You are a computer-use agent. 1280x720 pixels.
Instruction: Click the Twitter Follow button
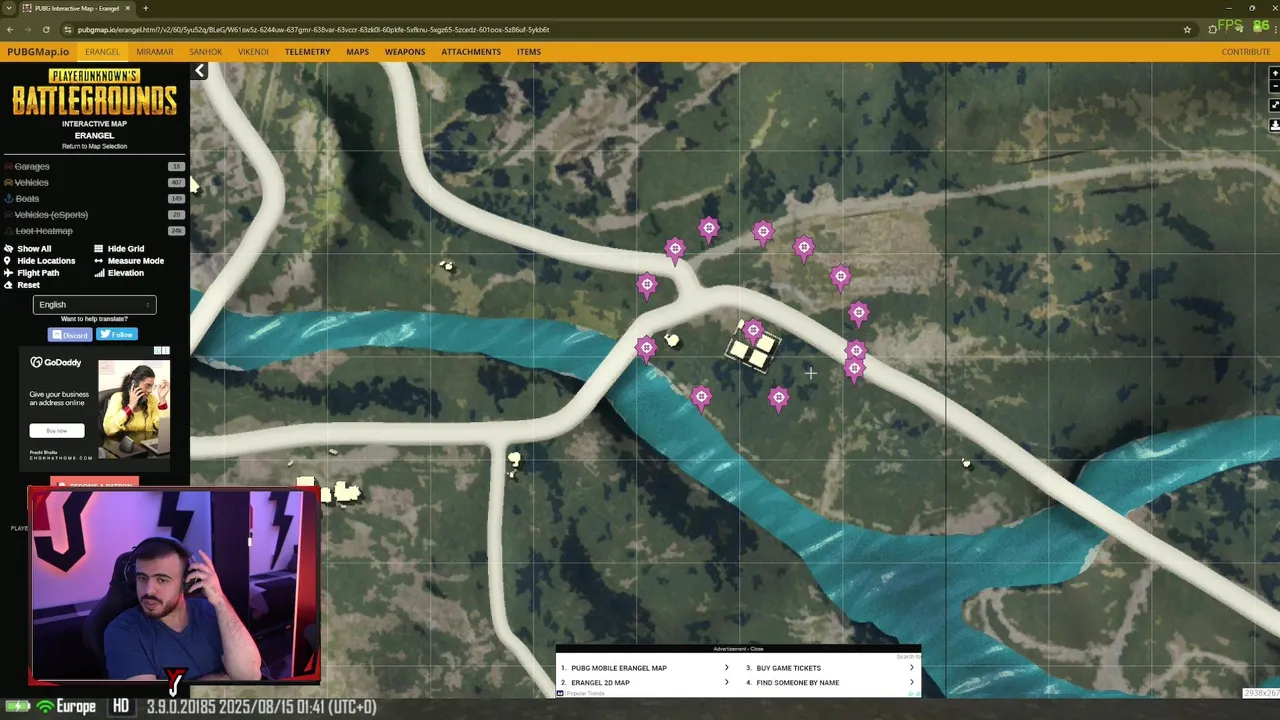(117, 335)
